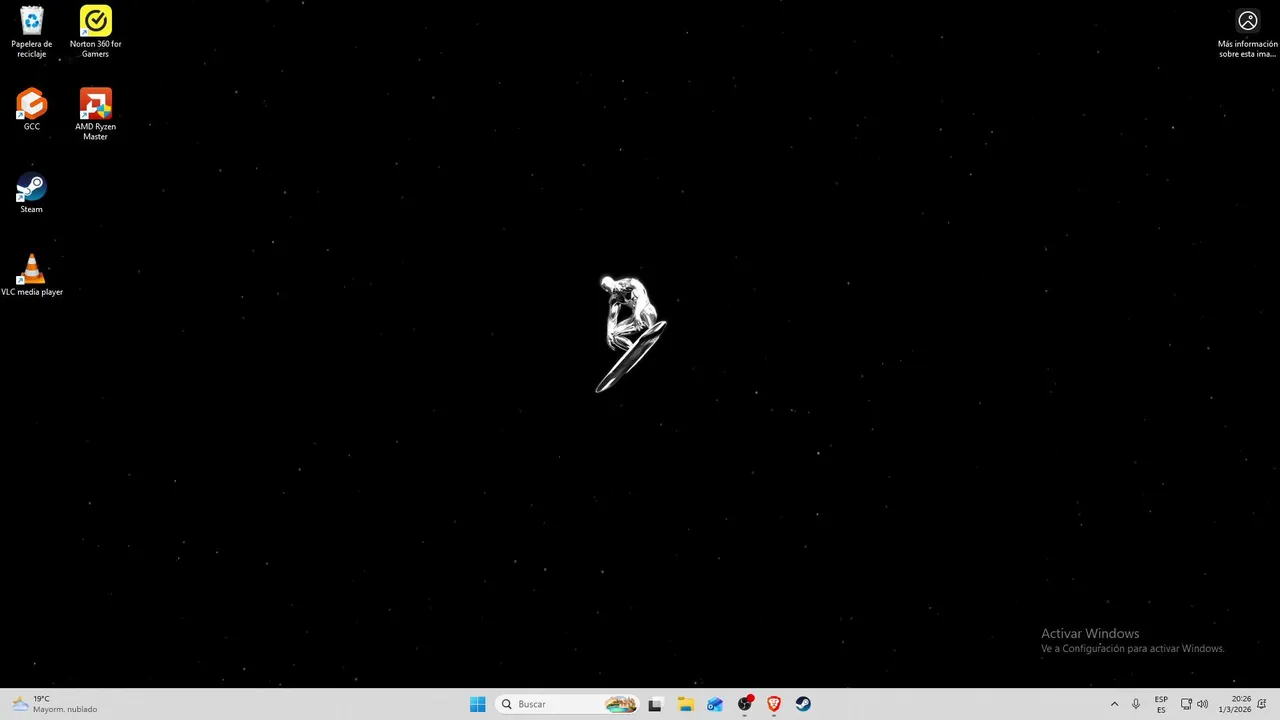Image resolution: width=1280 pixels, height=720 pixels.
Task: Open the weather widget showing 19°C
Action: [x=55, y=704]
